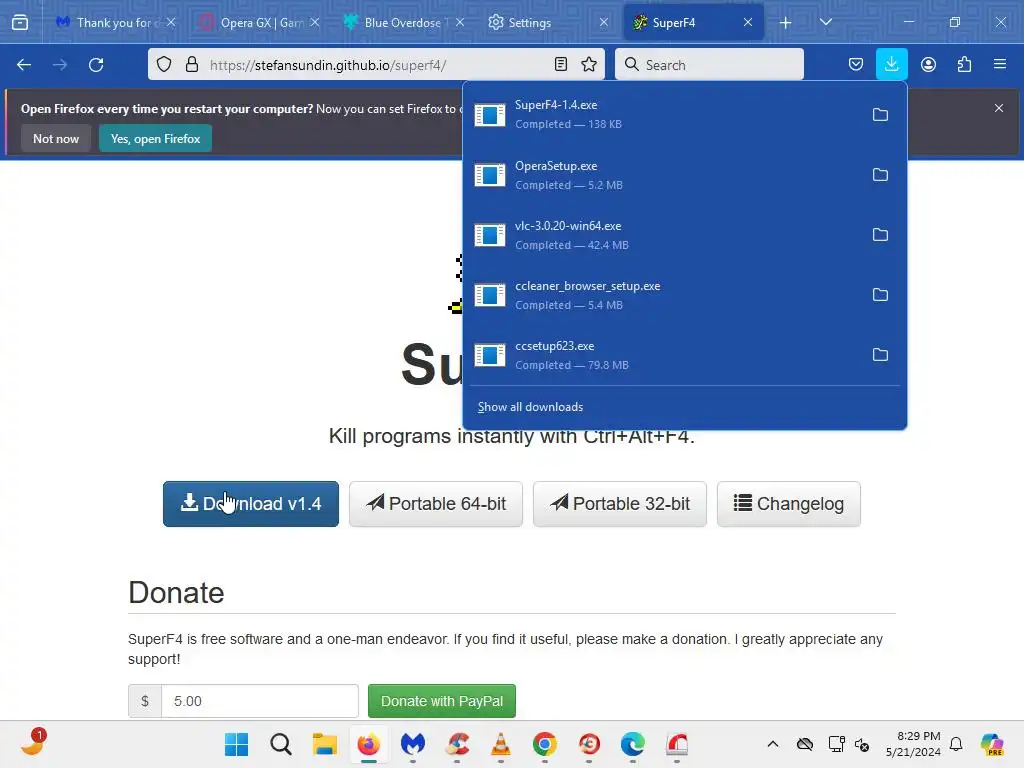Screen dimensions: 1024x768
Task: Open Microsoft Edge from taskbar
Action: pyautogui.click(x=633, y=744)
